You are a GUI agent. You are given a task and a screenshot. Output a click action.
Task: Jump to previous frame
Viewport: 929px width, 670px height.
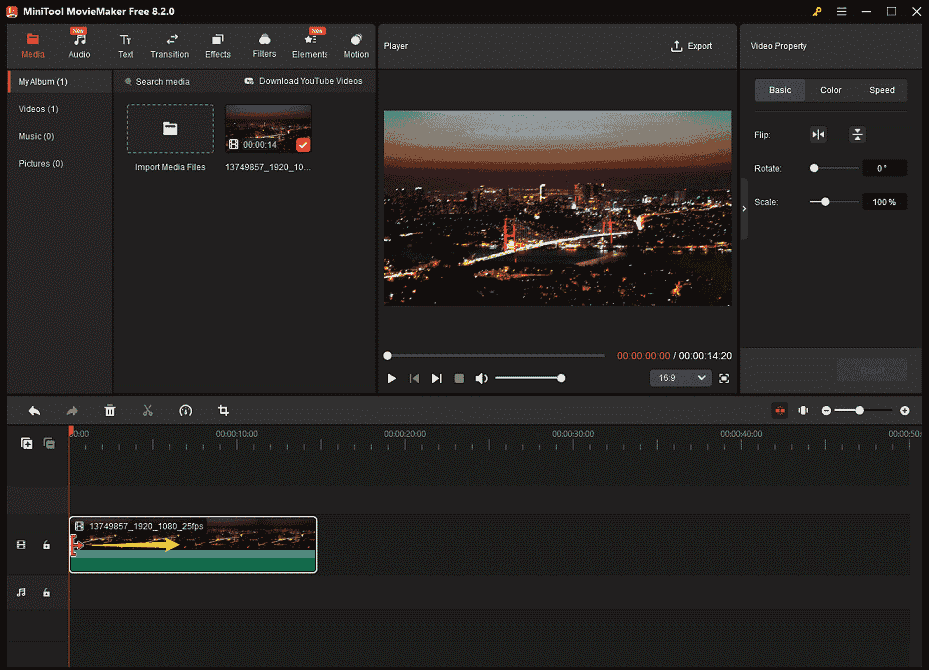pos(414,379)
